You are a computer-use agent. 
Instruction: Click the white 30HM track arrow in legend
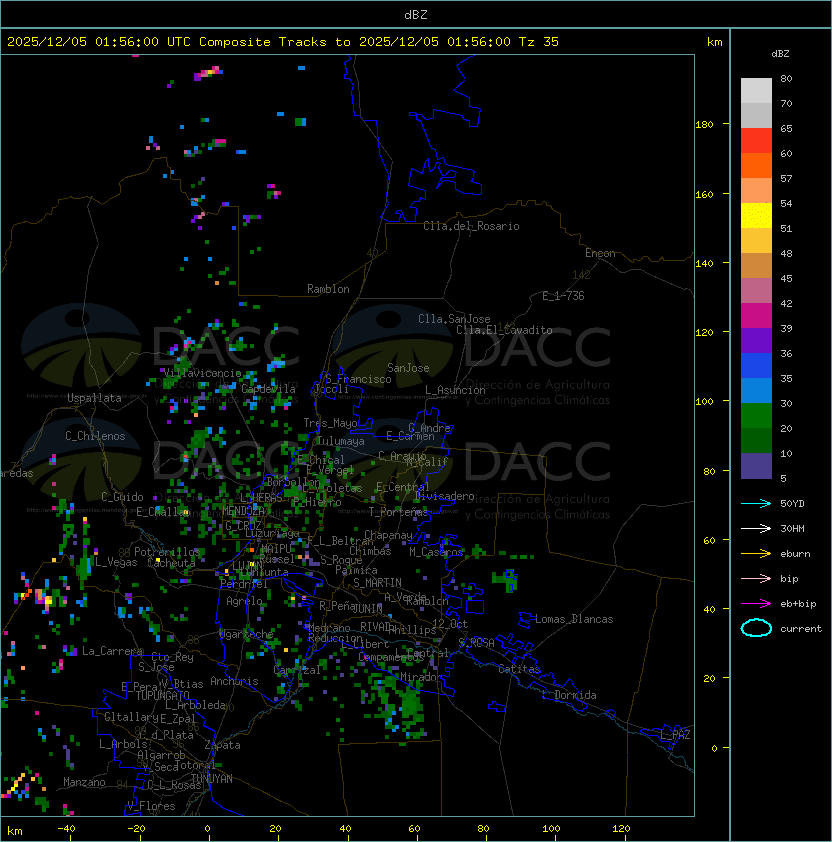pos(756,529)
